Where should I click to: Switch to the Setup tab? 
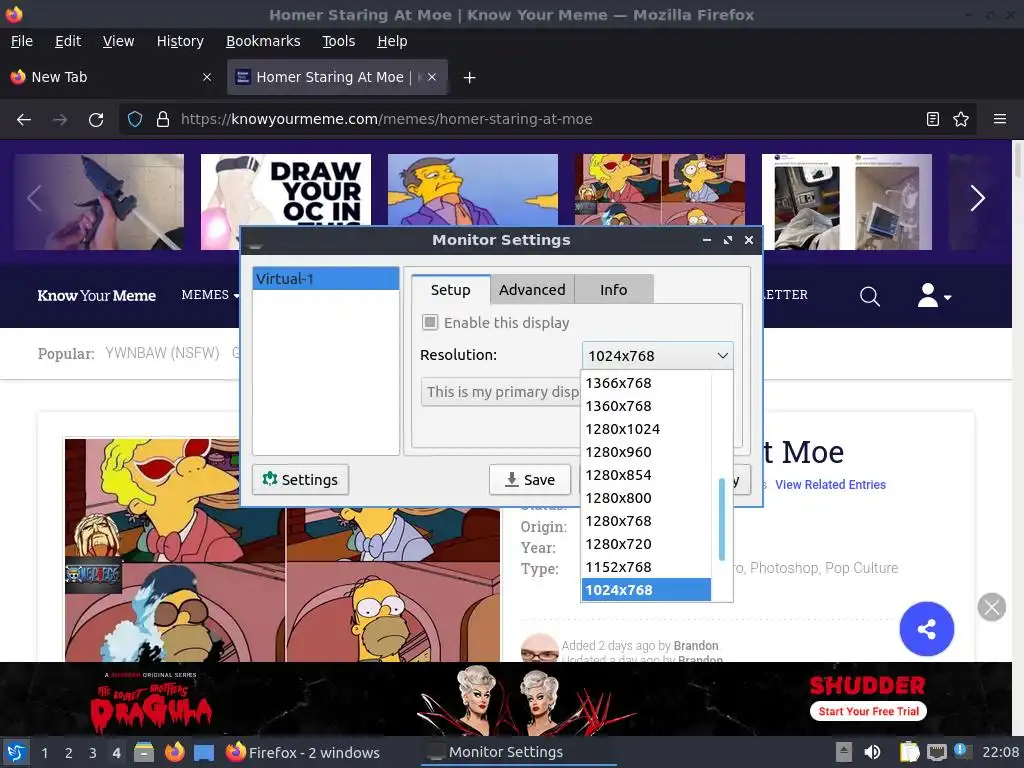tap(451, 290)
